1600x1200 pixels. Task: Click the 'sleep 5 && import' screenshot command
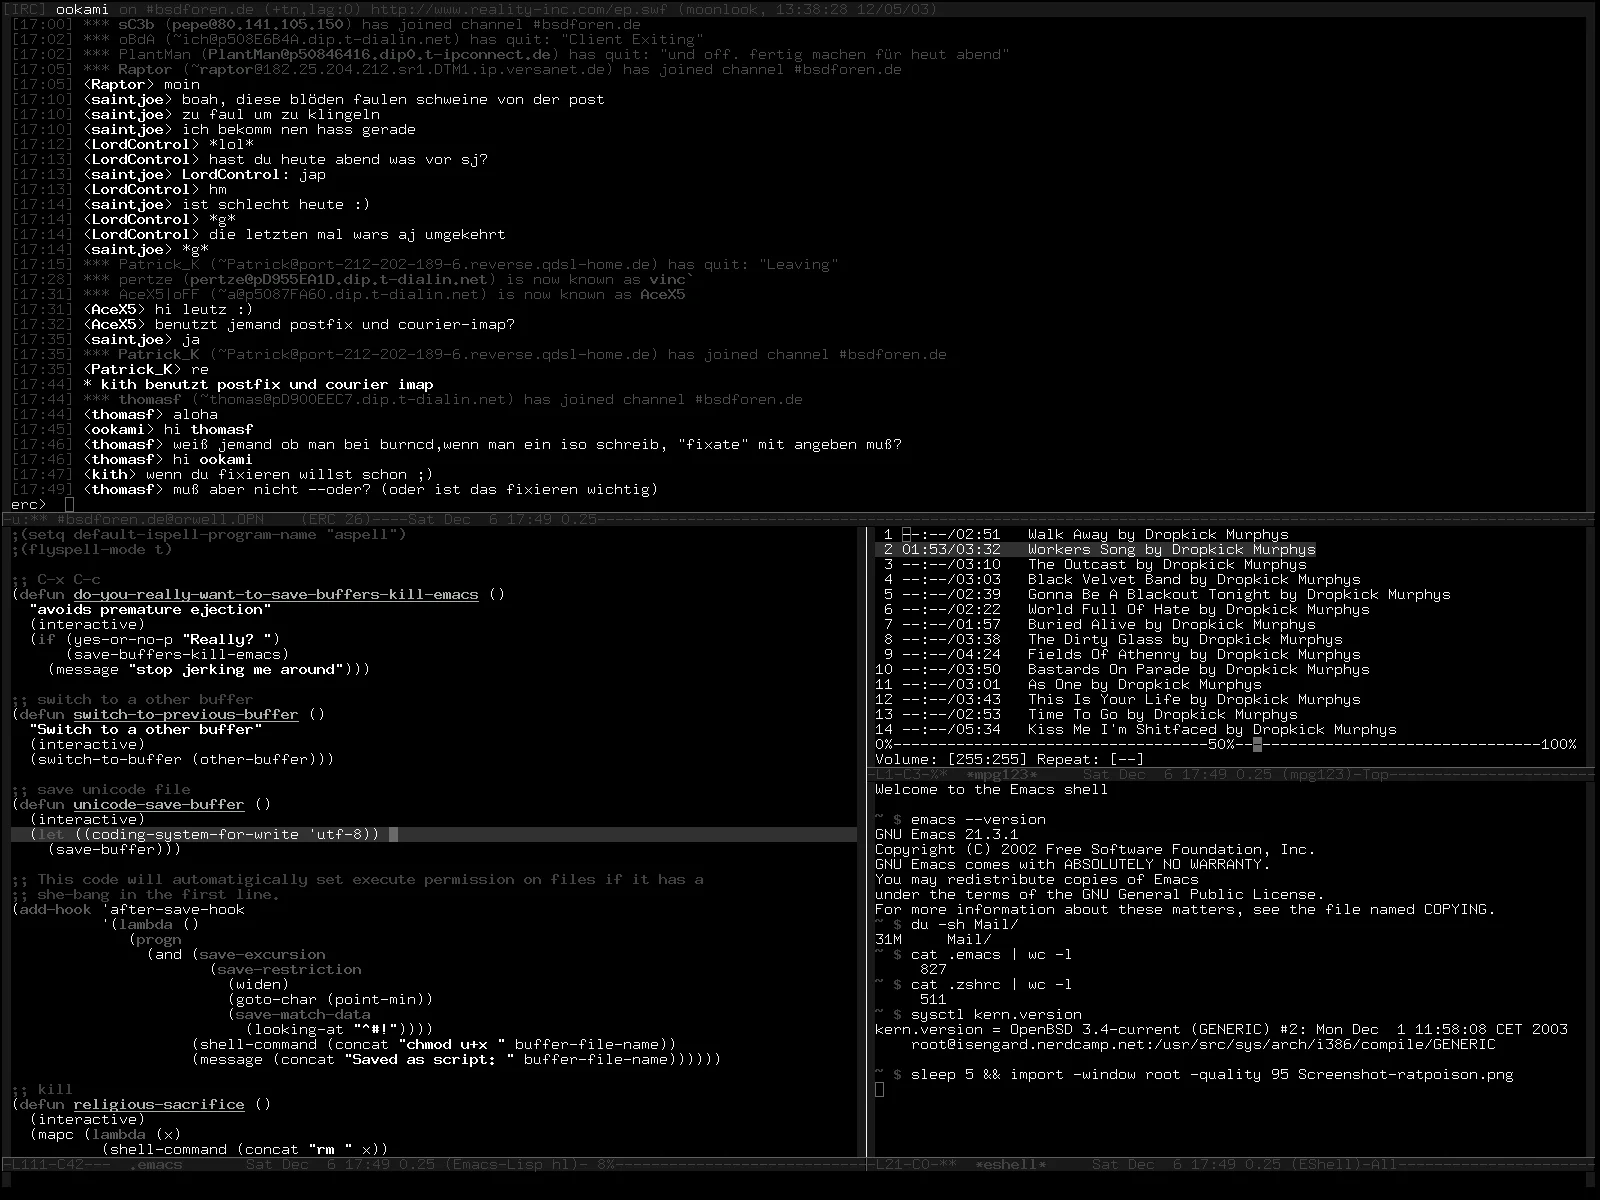pos(1211,1074)
